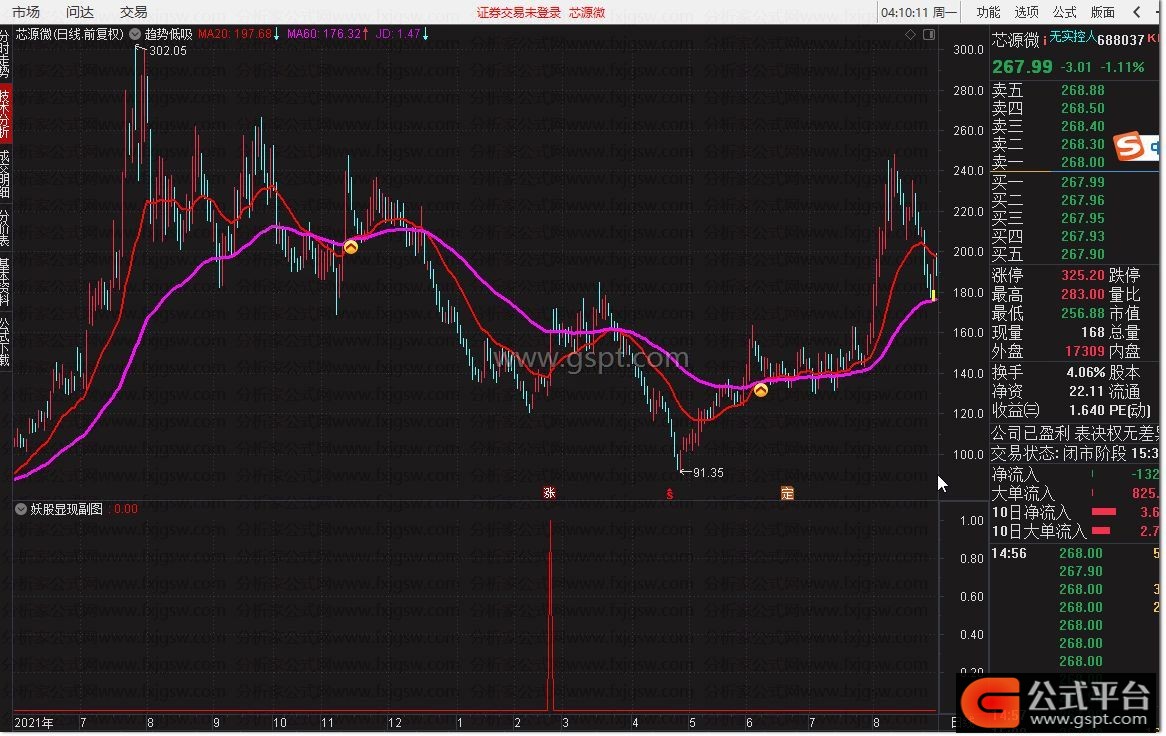
Task: Click the 证券交易未登录 status text
Action: [518, 13]
